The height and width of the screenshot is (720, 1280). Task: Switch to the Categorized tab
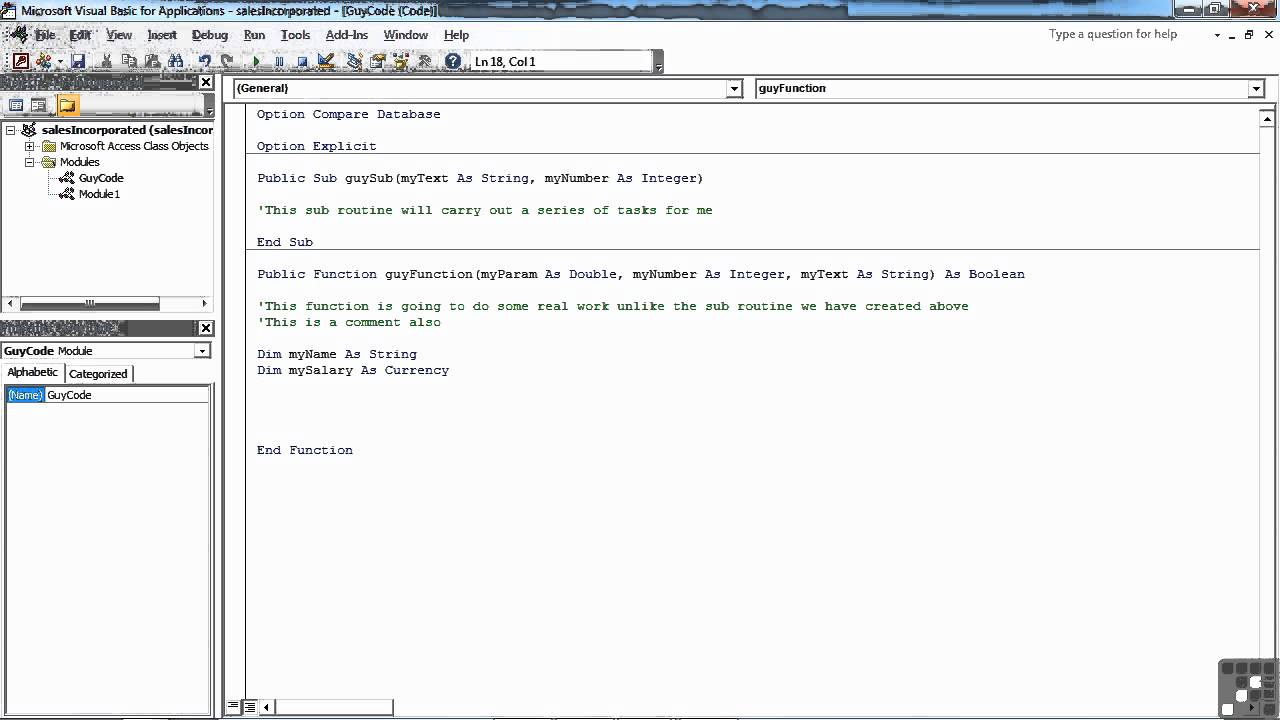[98, 373]
